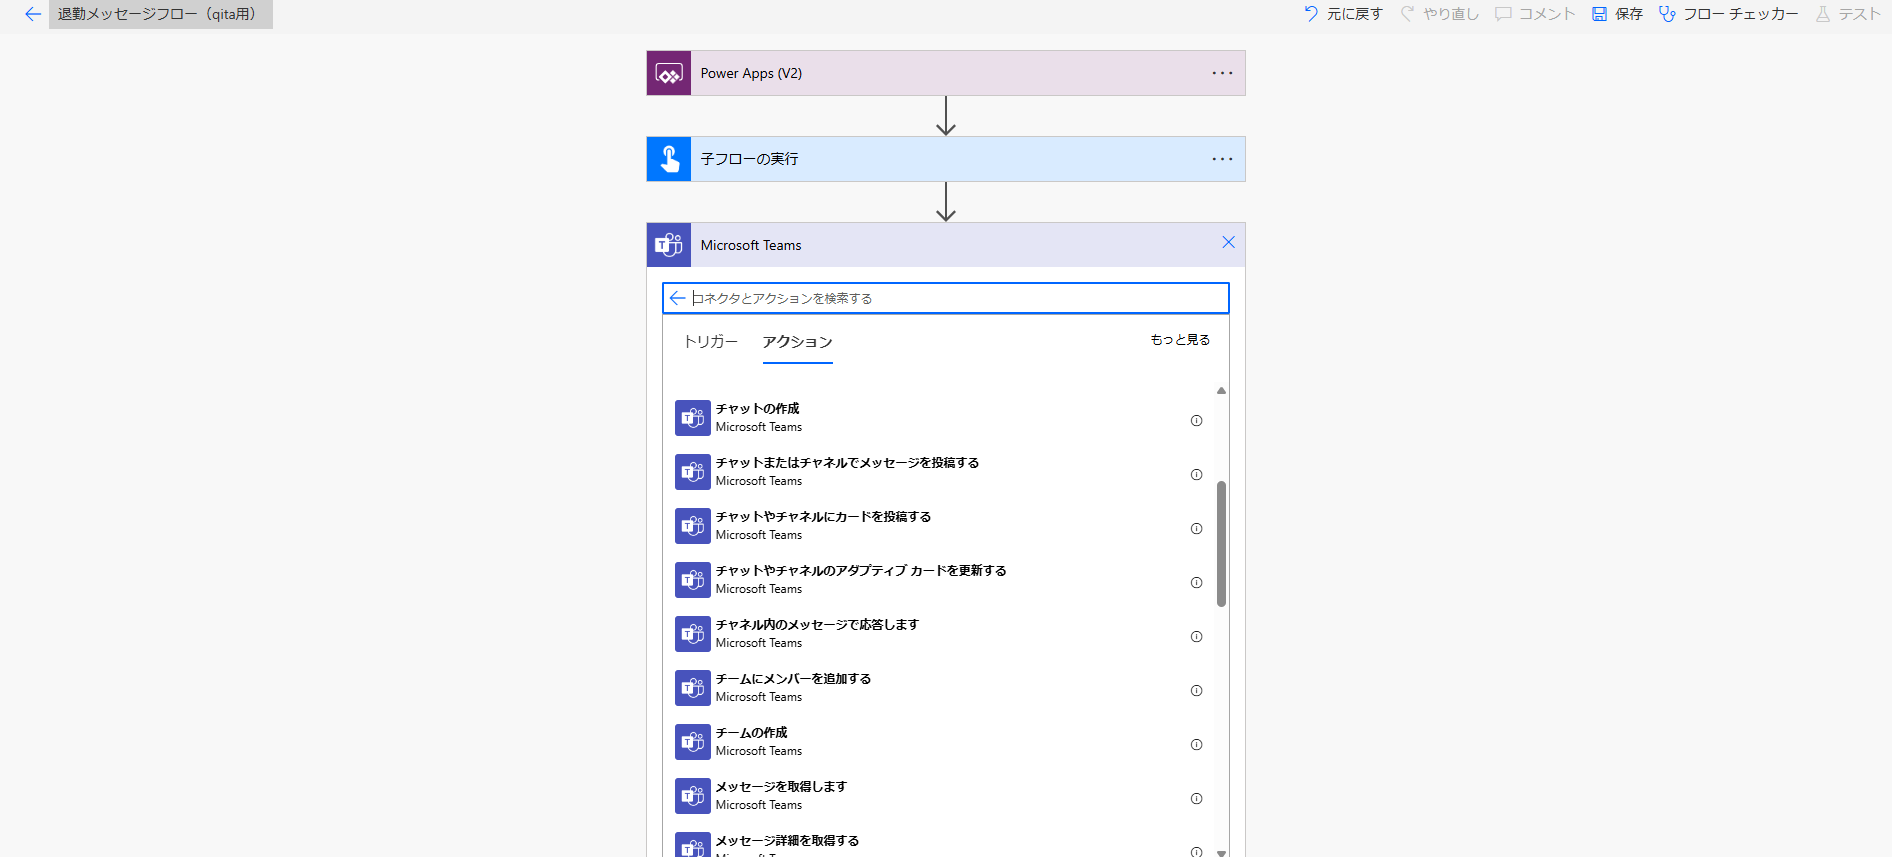1892x857 pixels.
Task: Expand the 子フローの実行 action card
Action: pos(946,159)
